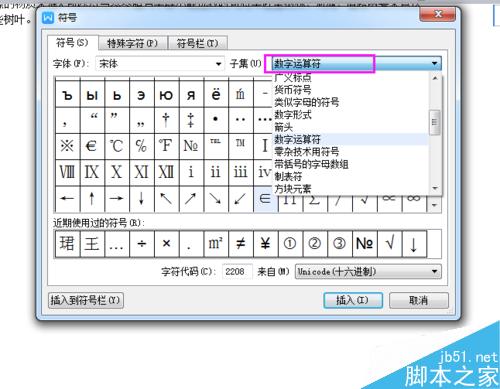Pick recent ③ circled three symbol
This screenshot has height=389, width=500.
[x=340, y=244]
